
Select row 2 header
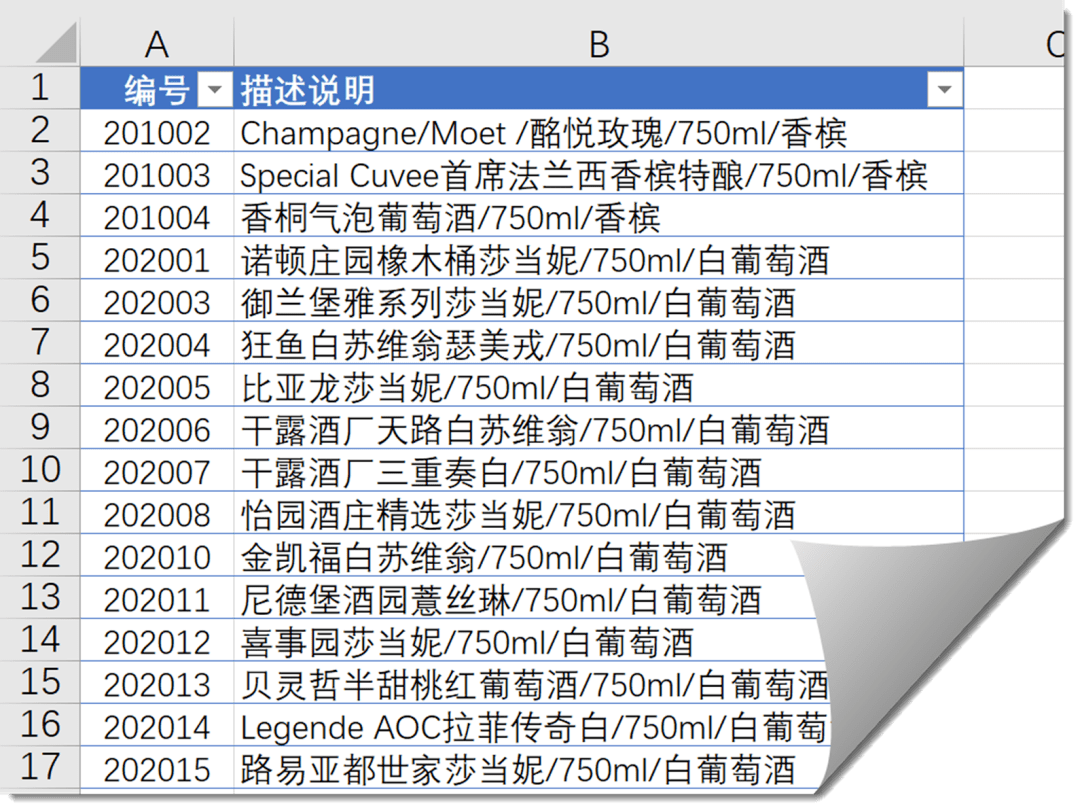coord(40,131)
